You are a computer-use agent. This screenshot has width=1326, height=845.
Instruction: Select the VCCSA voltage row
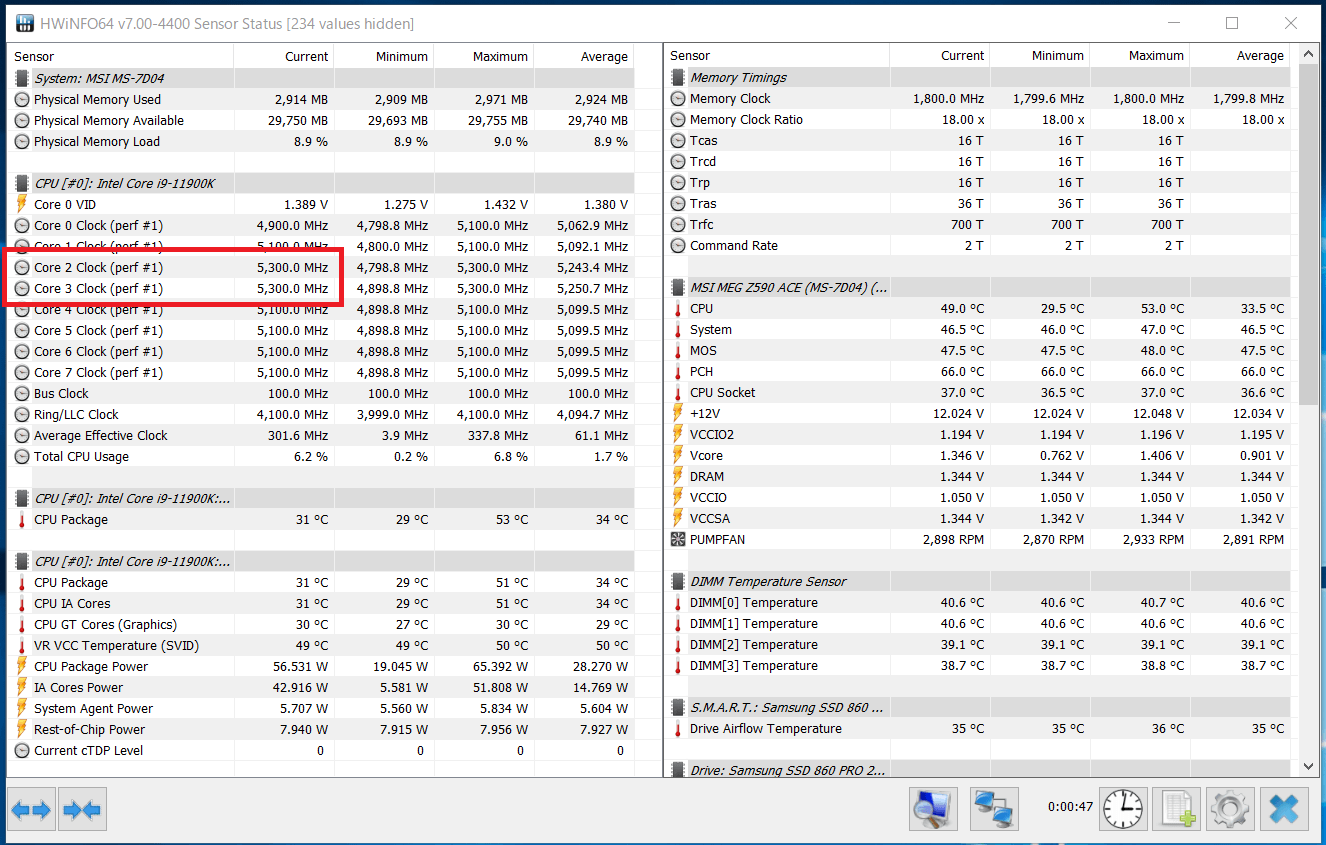click(977, 518)
